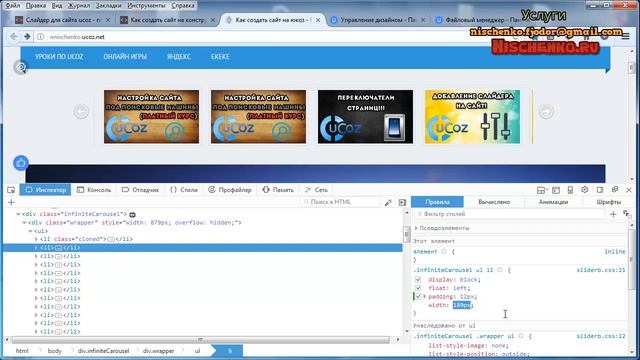The width and height of the screenshot is (640, 360).
Task: Click the event badge beside infiniteCarousel div
Action: [x=132, y=214]
